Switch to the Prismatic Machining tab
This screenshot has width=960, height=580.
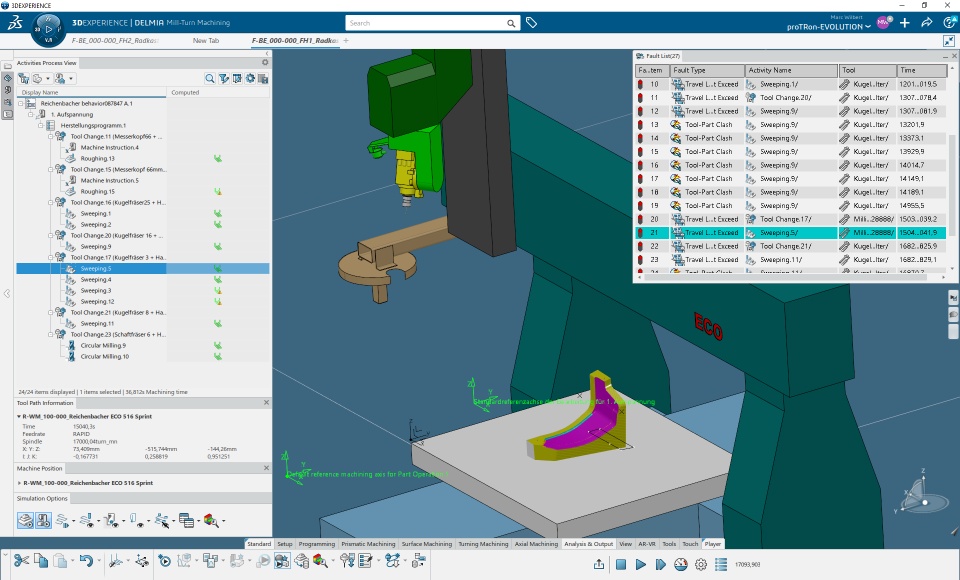(x=368, y=544)
